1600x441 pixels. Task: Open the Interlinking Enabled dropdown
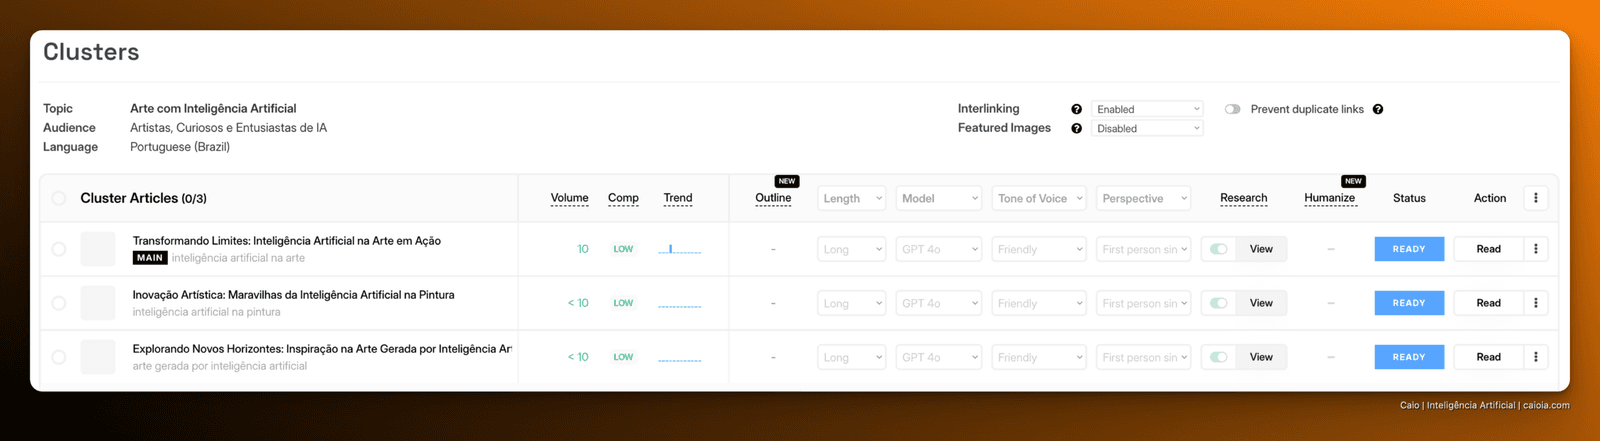click(x=1147, y=109)
